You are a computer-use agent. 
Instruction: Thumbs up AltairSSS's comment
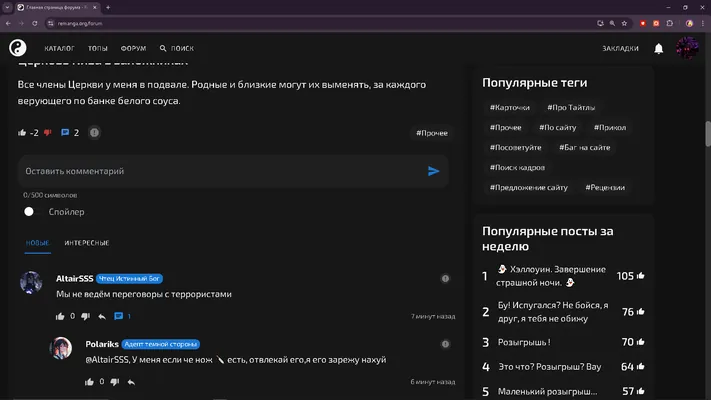coord(60,316)
